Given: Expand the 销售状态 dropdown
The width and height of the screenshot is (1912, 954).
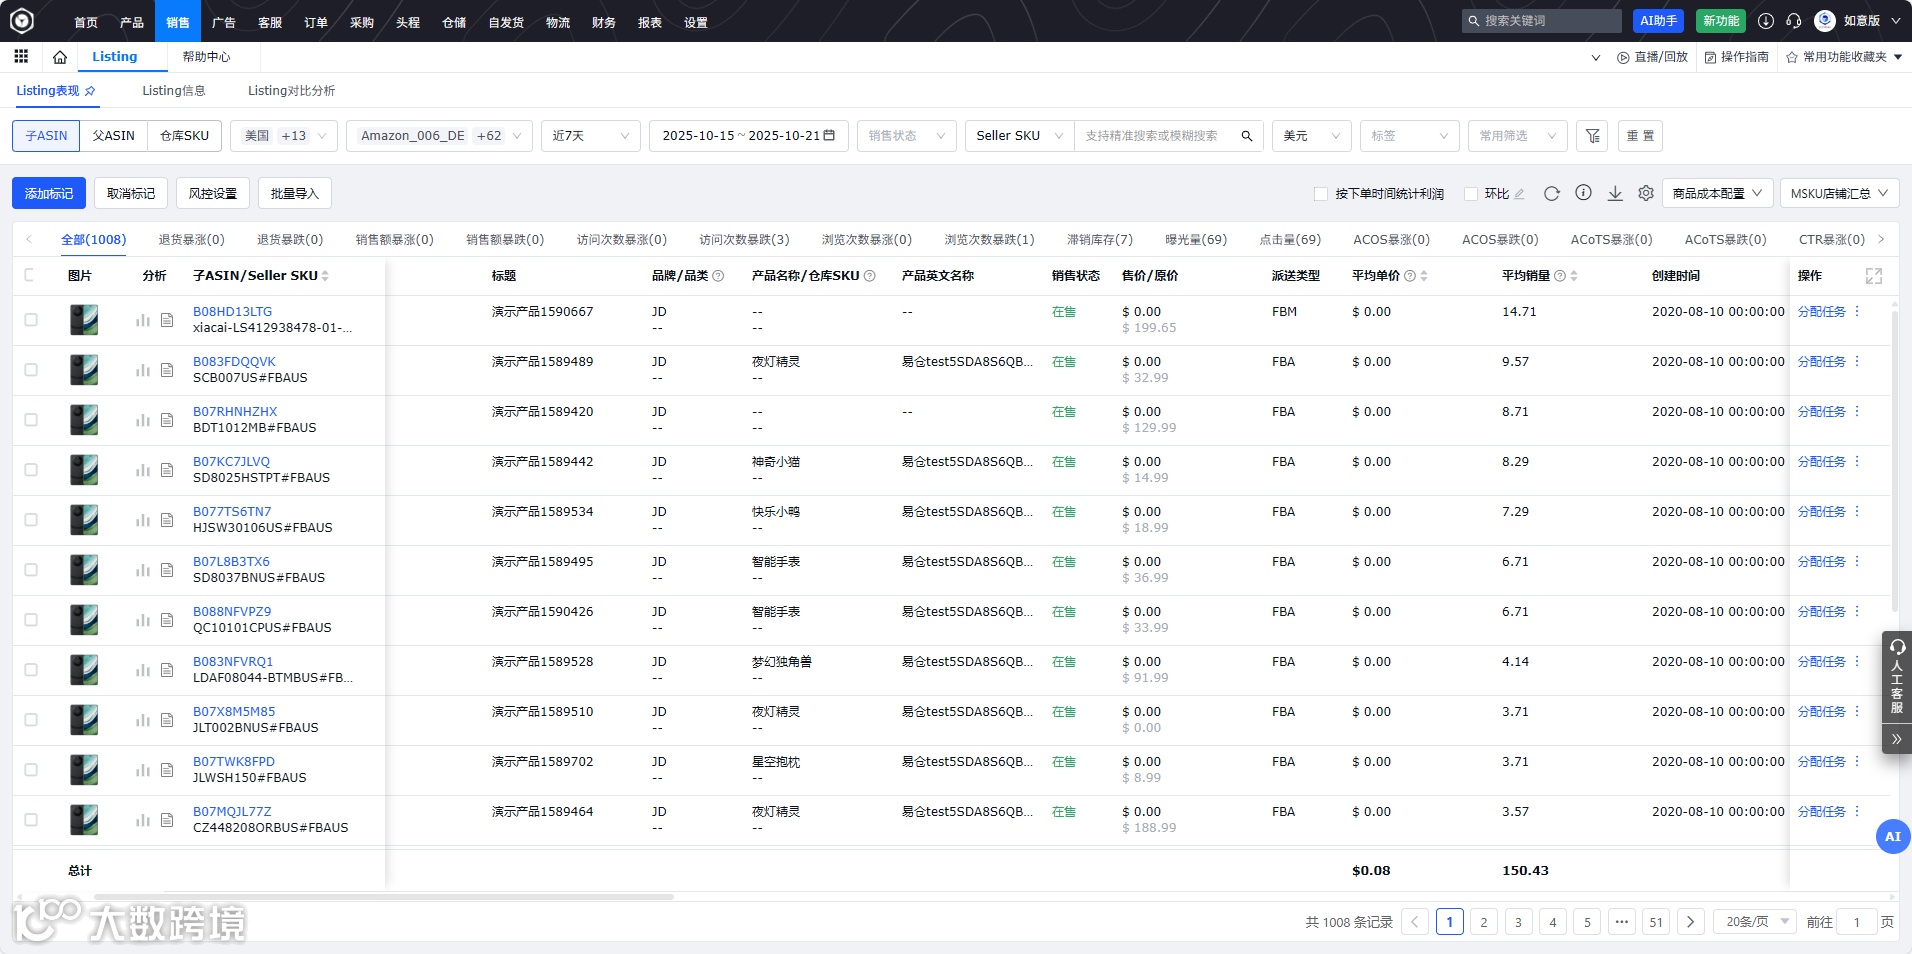Looking at the screenshot, I should pyautogui.click(x=907, y=136).
